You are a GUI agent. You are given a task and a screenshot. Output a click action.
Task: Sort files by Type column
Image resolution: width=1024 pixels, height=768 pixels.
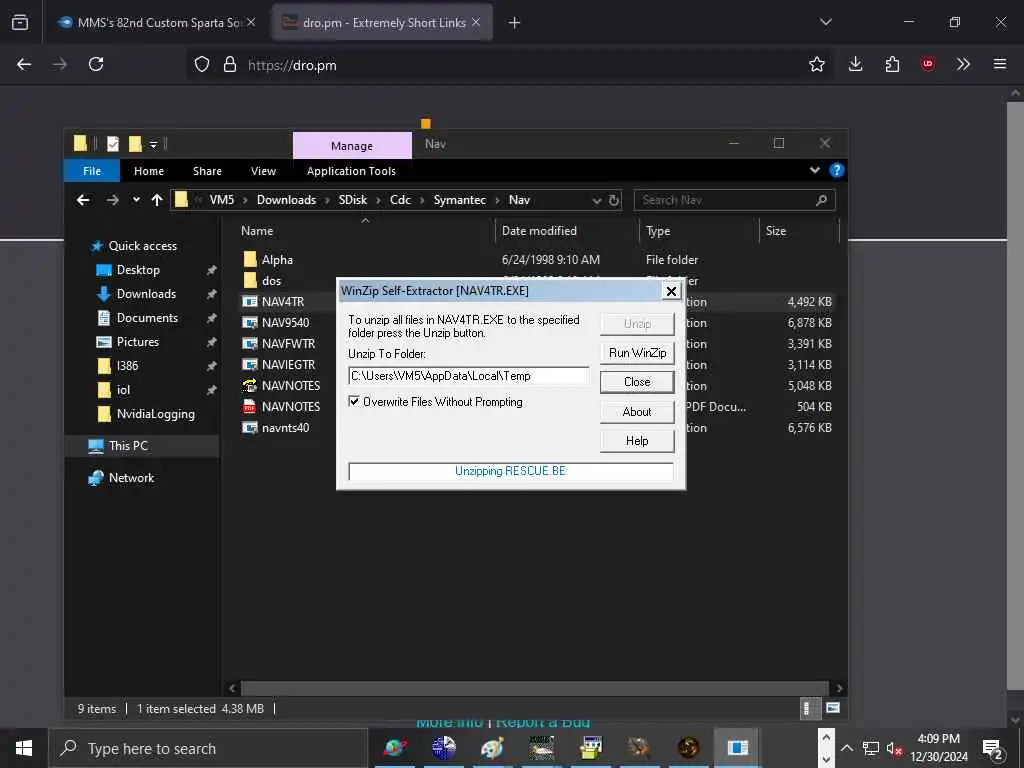click(658, 231)
